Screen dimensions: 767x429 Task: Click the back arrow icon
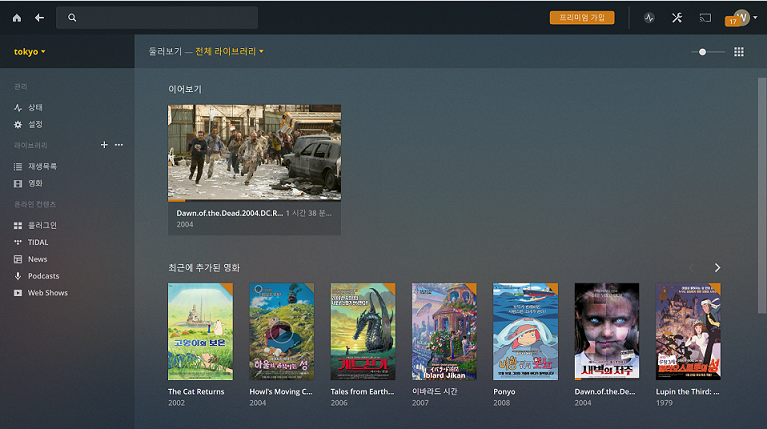[x=39, y=18]
